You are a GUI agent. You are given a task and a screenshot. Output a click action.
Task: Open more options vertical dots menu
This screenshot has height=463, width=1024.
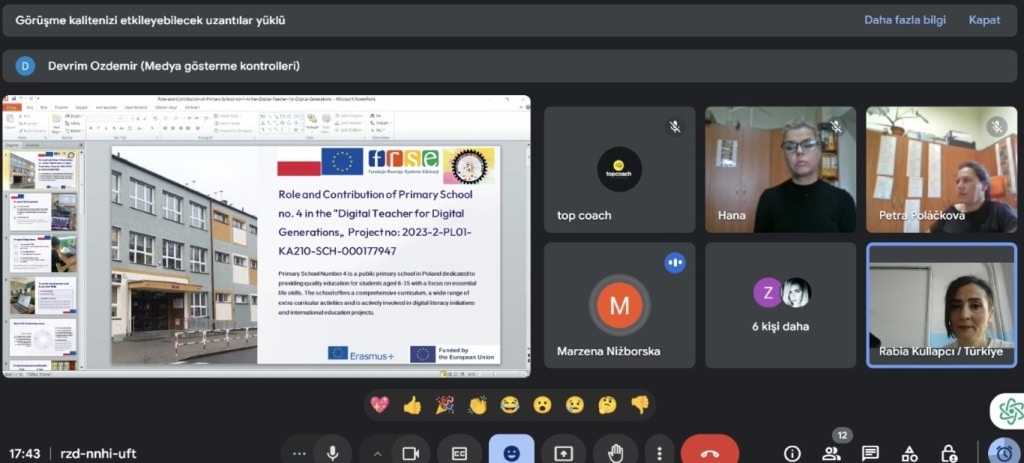click(658, 452)
